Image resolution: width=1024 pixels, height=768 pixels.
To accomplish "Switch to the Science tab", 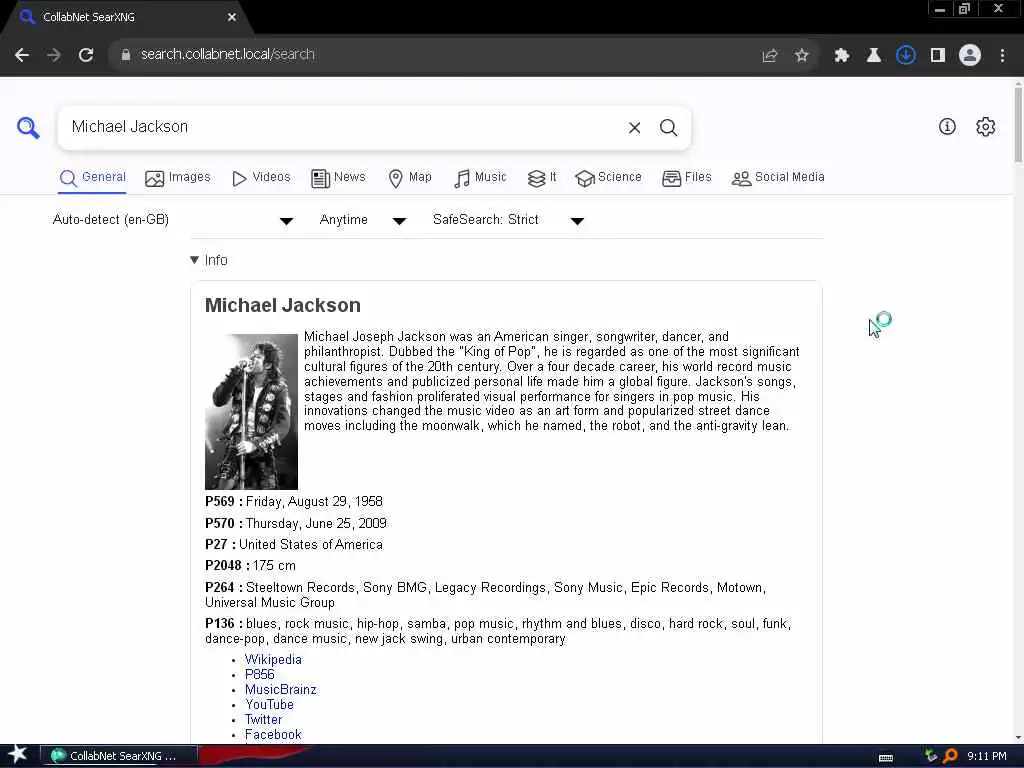I will pyautogui.click(x=608, y=178).
